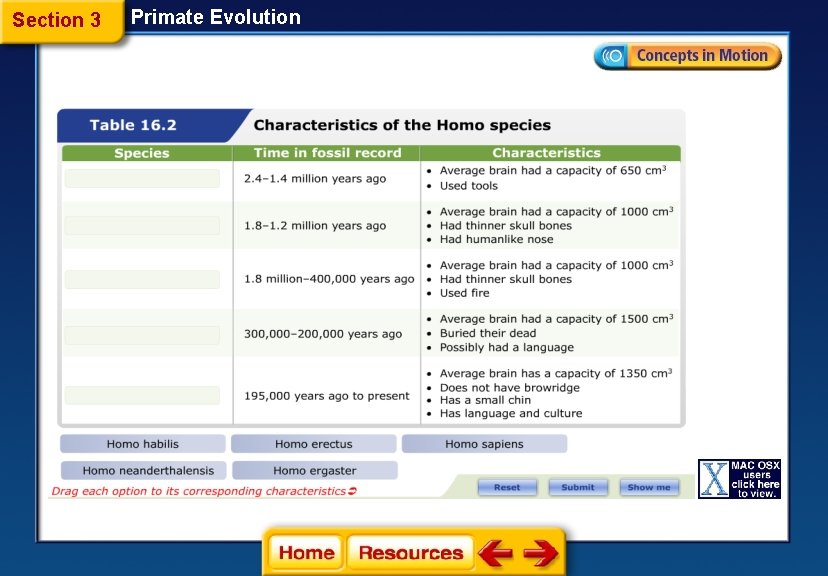The image size is (828, 576).
Task: Select the Homo neanderthalensis option
Action: 144,470
